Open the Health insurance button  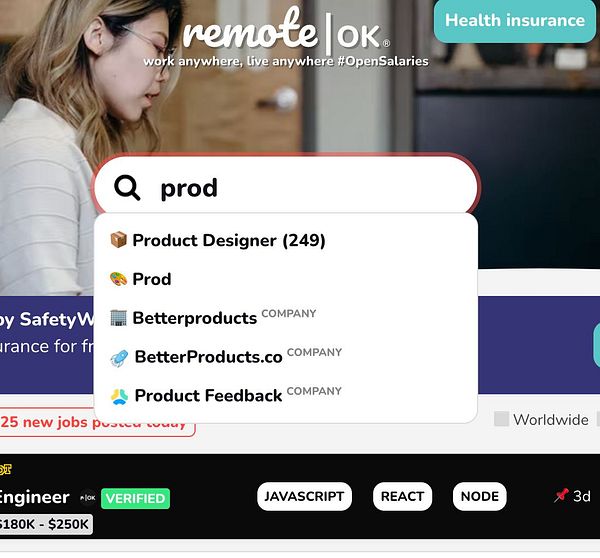tap(515, 20)
